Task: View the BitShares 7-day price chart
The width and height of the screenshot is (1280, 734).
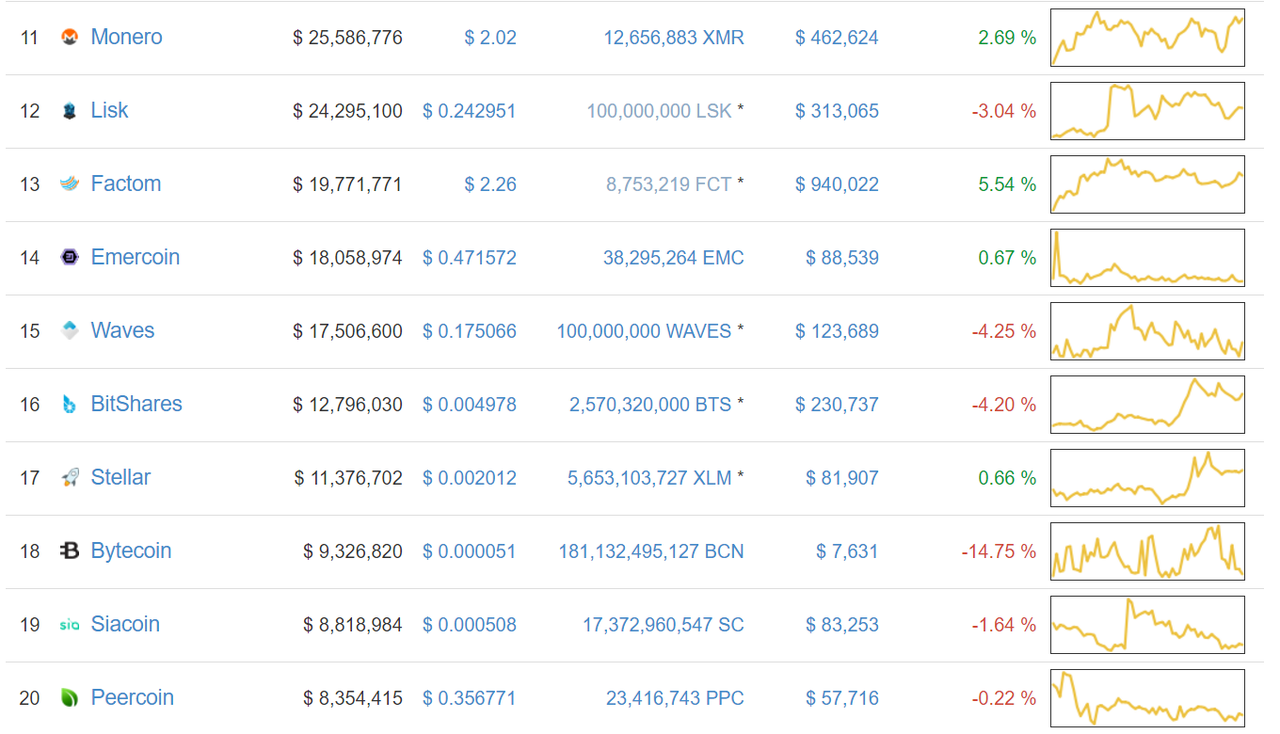Action: click(x=1147, y=405)
